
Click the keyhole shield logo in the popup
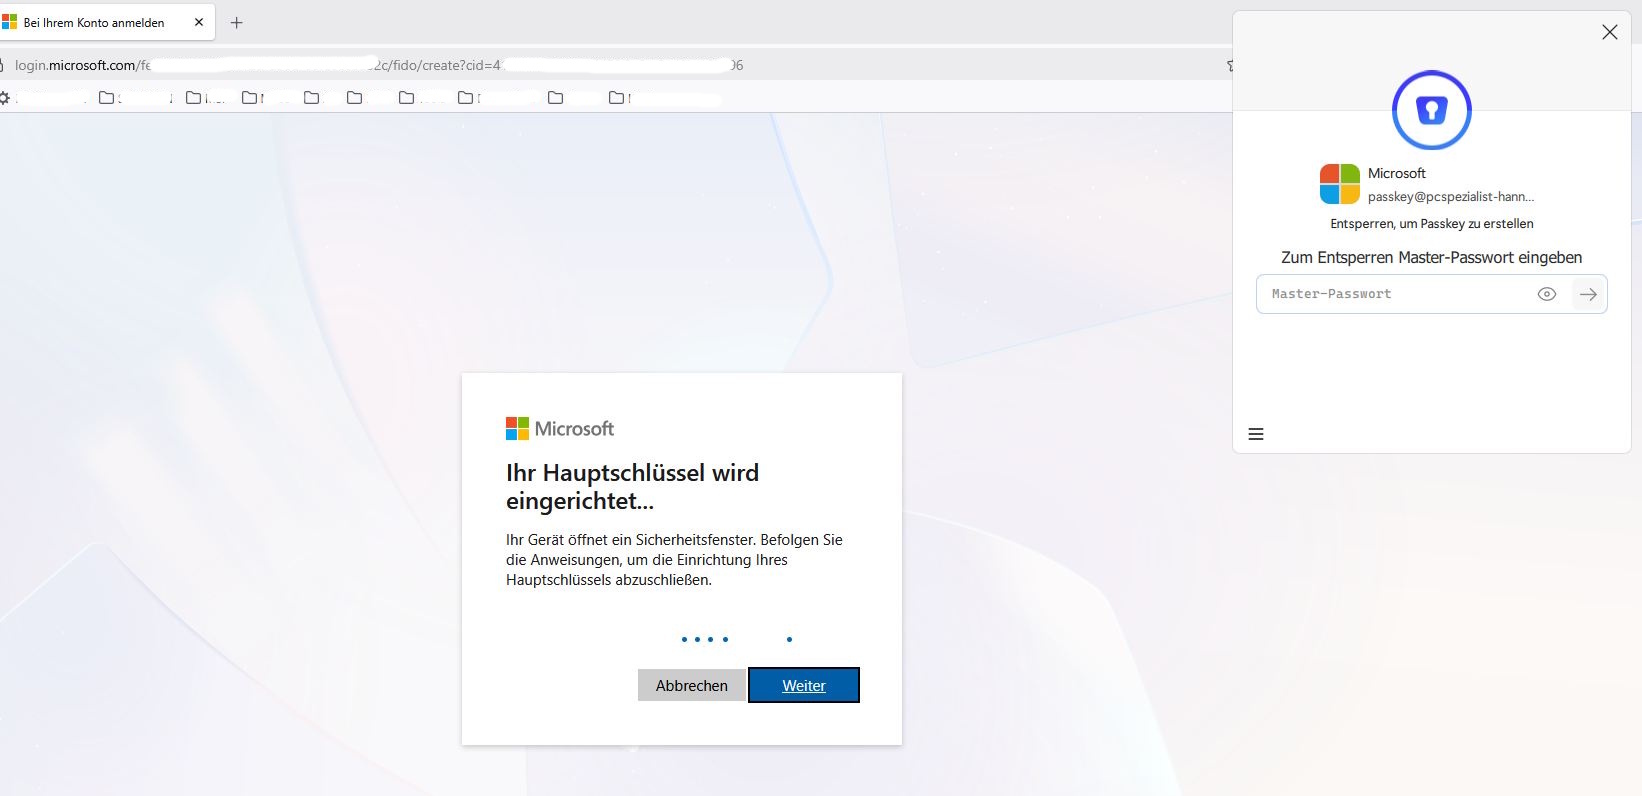point(1432,110)
